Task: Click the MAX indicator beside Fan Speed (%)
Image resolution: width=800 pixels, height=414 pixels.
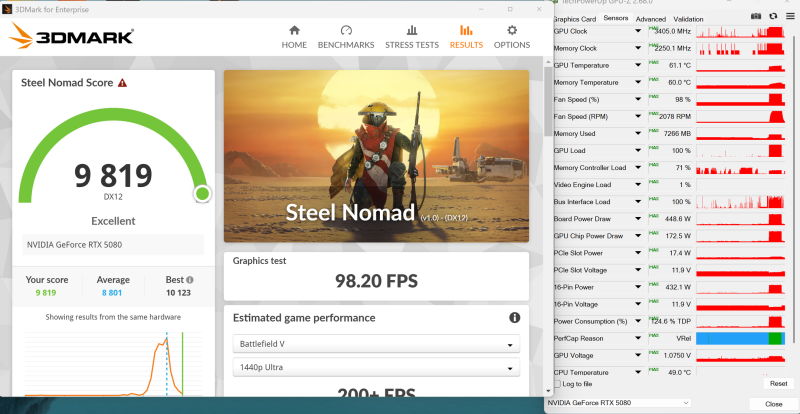Action: pyautogui.click(x=653, y=97)
